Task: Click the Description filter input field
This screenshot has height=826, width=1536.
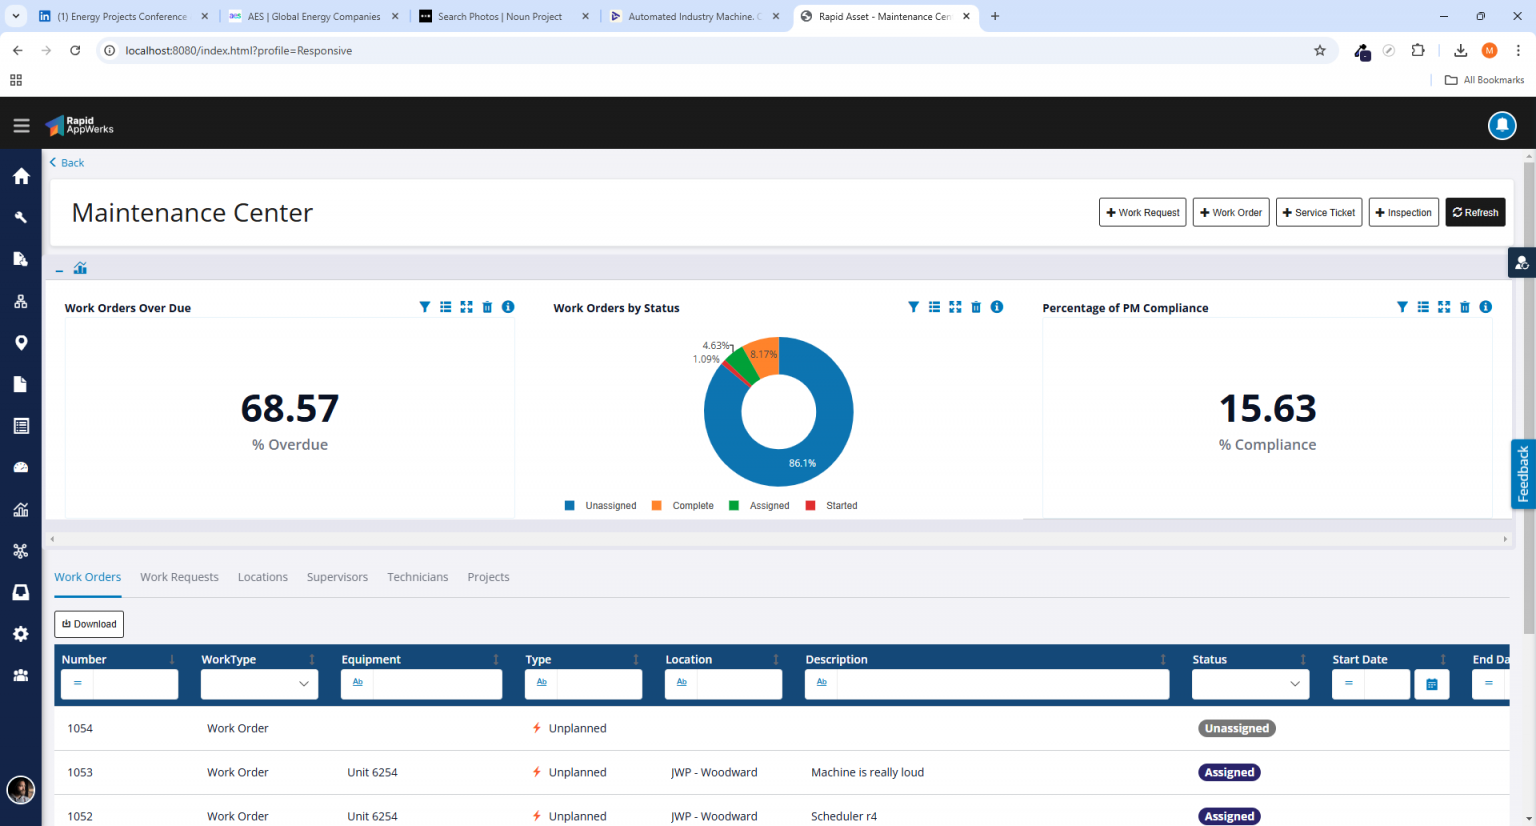Action: point(1003,684)
